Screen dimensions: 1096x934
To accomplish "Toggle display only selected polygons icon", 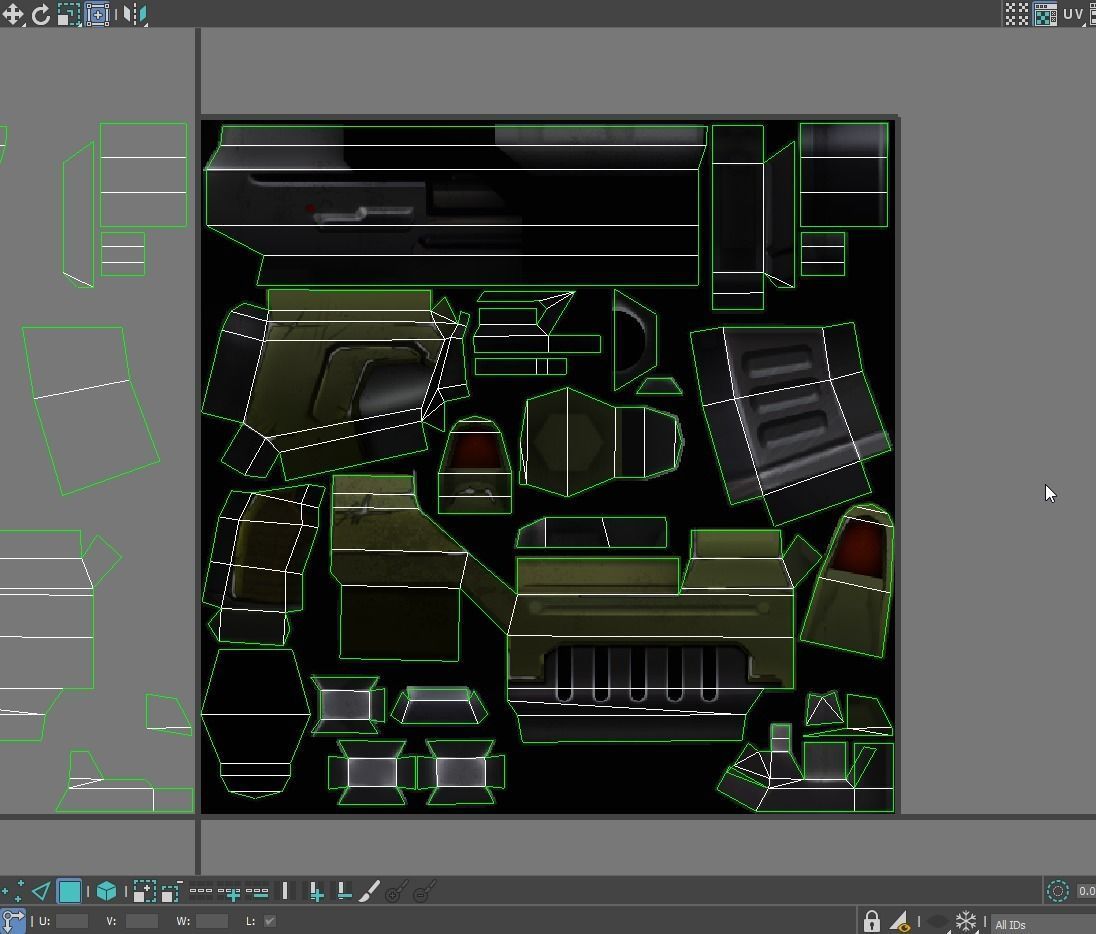I will [x=900, y=921].
